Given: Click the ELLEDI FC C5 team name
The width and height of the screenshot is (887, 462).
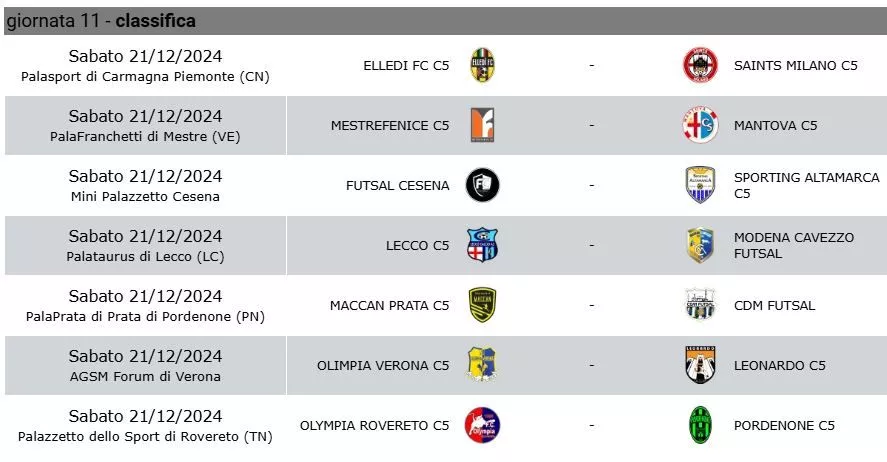Looking at the screenshot, I should [x=406, y=66].
